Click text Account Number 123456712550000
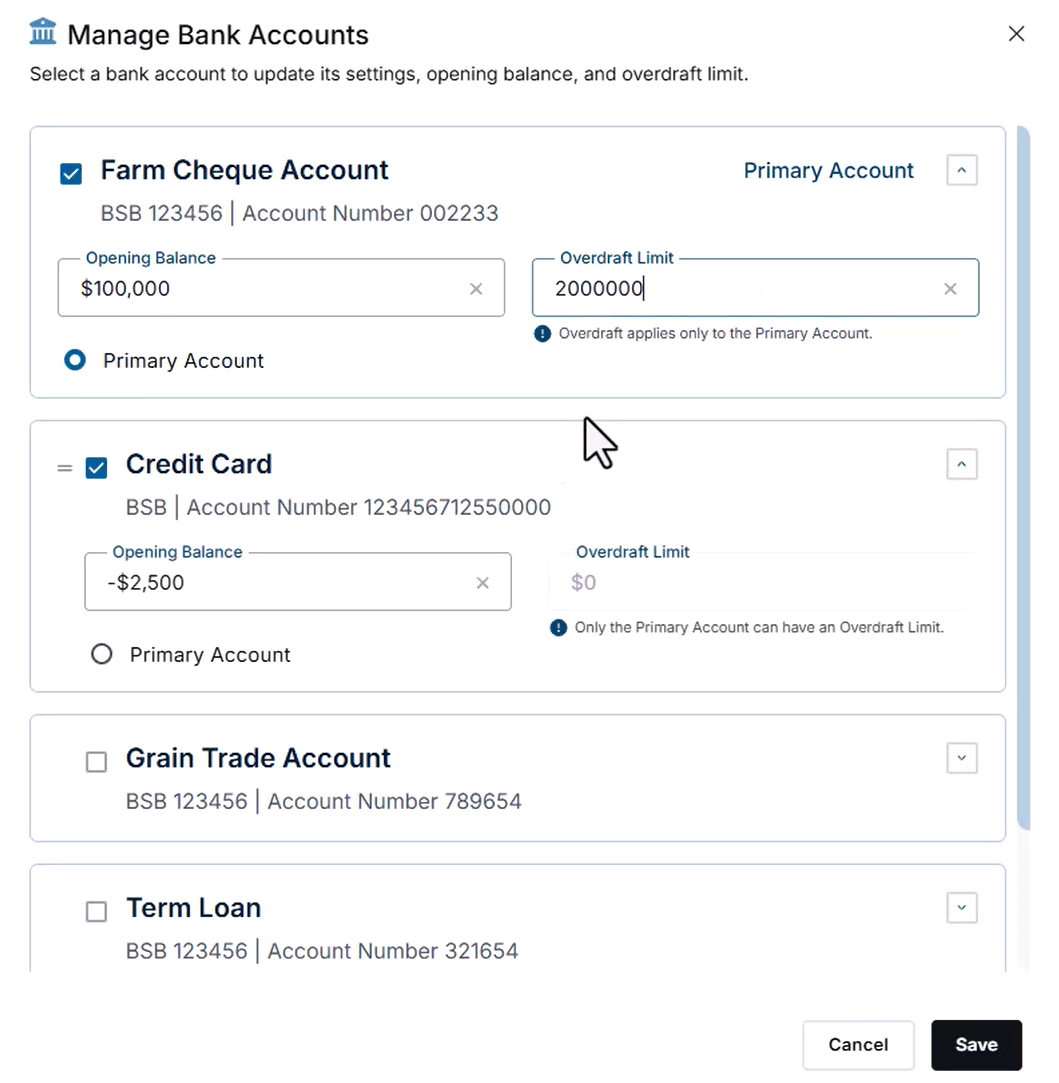 tap(369, 508)
